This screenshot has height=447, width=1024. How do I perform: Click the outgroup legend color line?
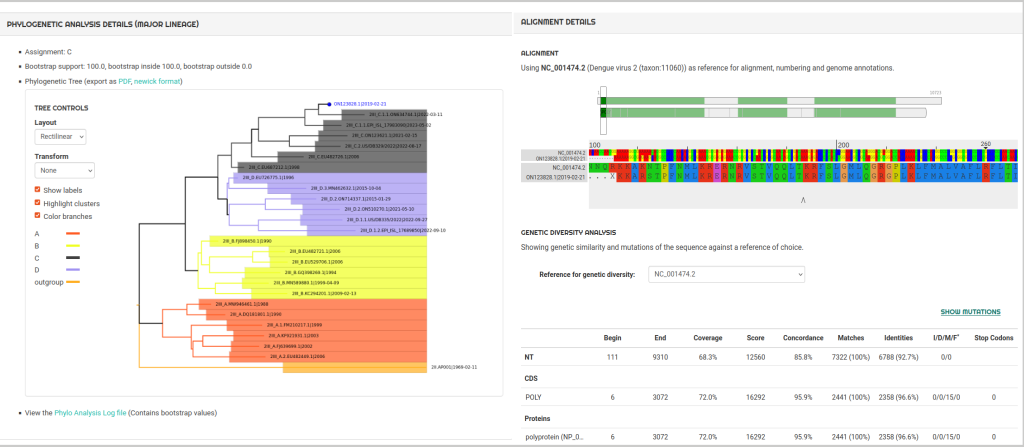[71, 282]
